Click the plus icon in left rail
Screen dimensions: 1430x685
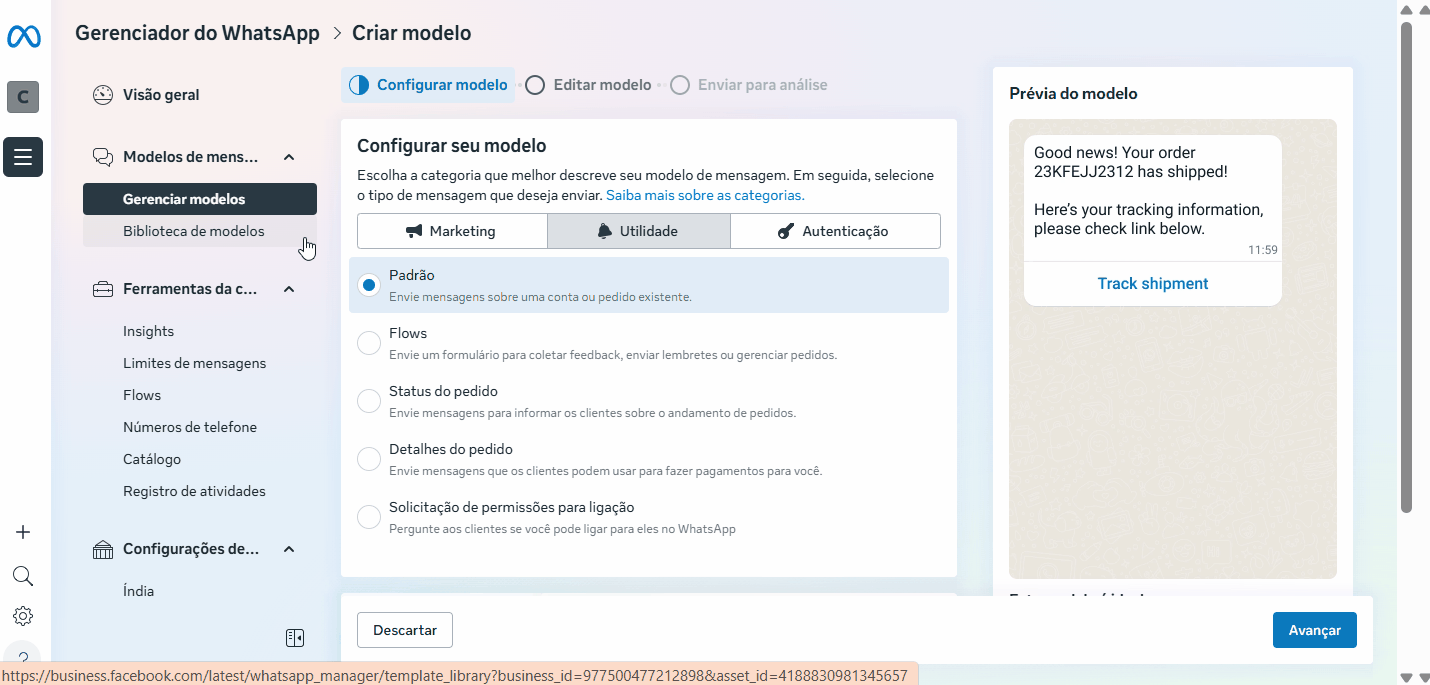pos(23,532)
